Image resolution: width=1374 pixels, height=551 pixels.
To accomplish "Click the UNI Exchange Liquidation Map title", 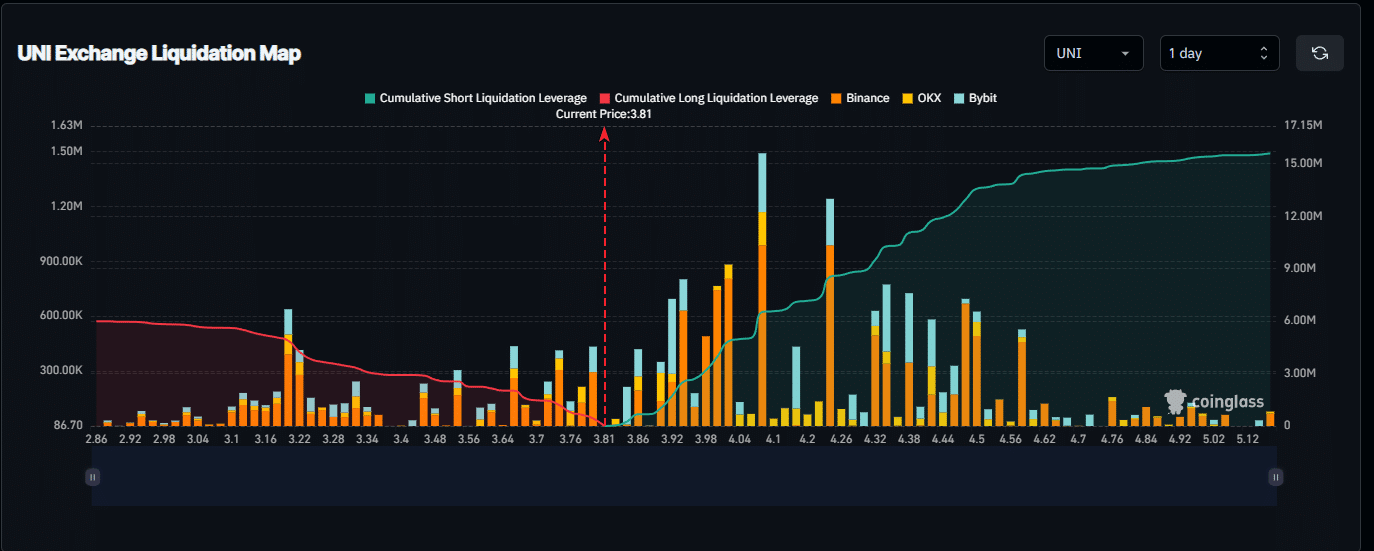I will point(159,54).
